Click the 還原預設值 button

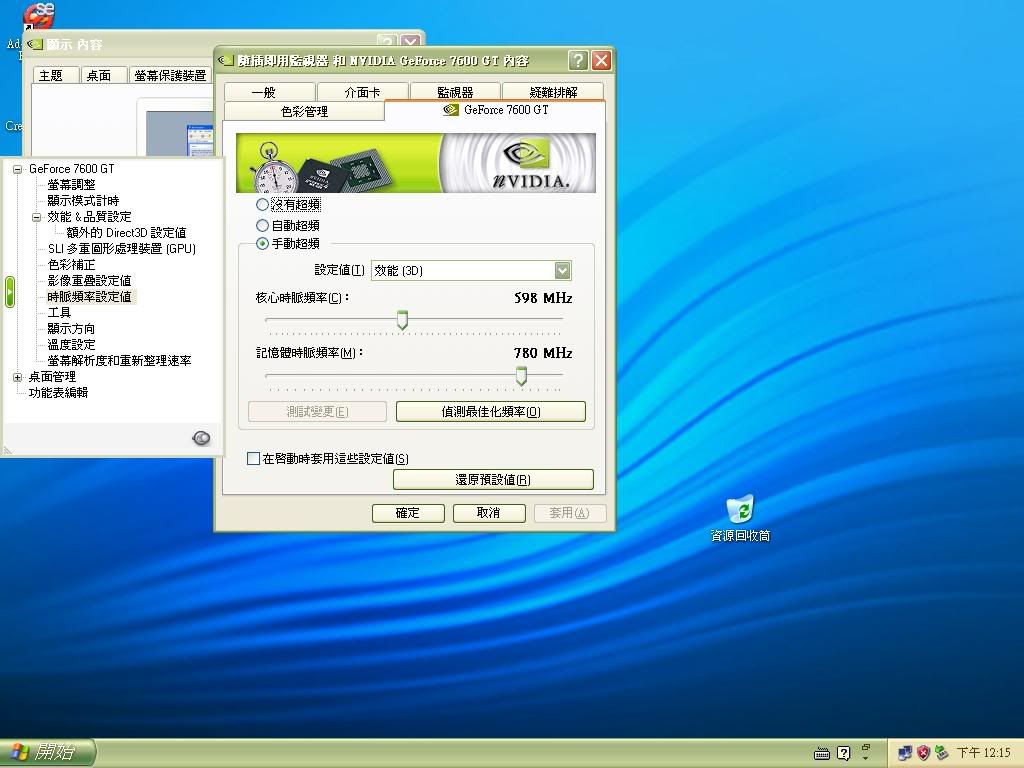click(x=493, y=480)
